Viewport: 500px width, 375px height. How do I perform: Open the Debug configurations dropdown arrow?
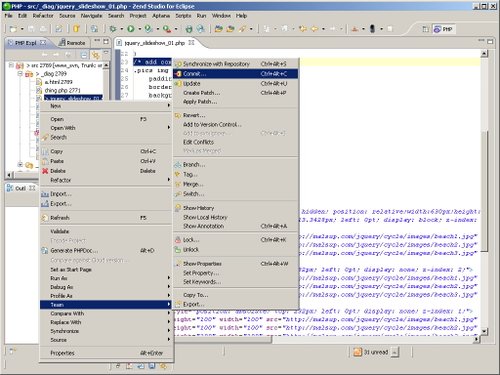click(x=122, y=29)
